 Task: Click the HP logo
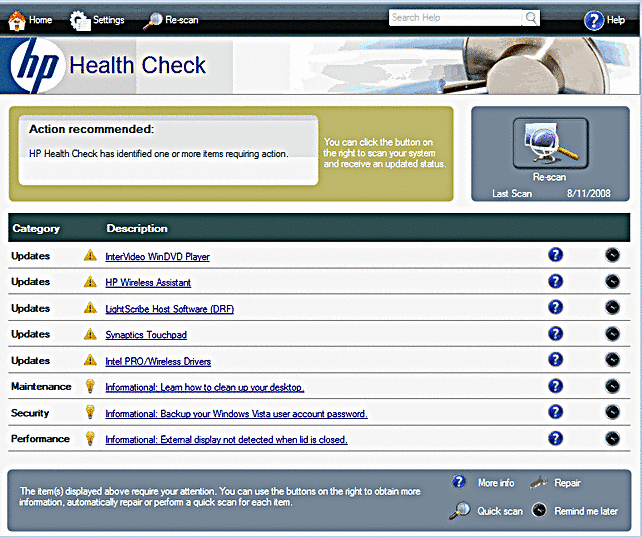coord(37,65)
